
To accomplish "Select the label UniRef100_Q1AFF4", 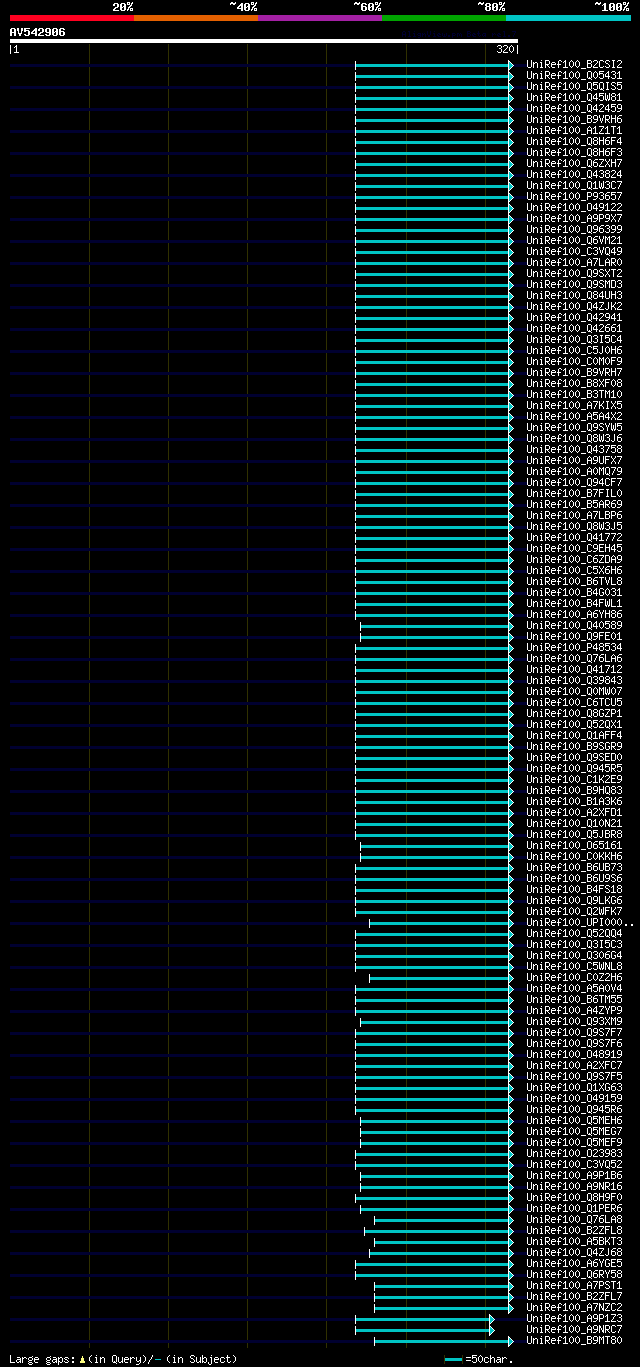I will (x=574, y=735).
